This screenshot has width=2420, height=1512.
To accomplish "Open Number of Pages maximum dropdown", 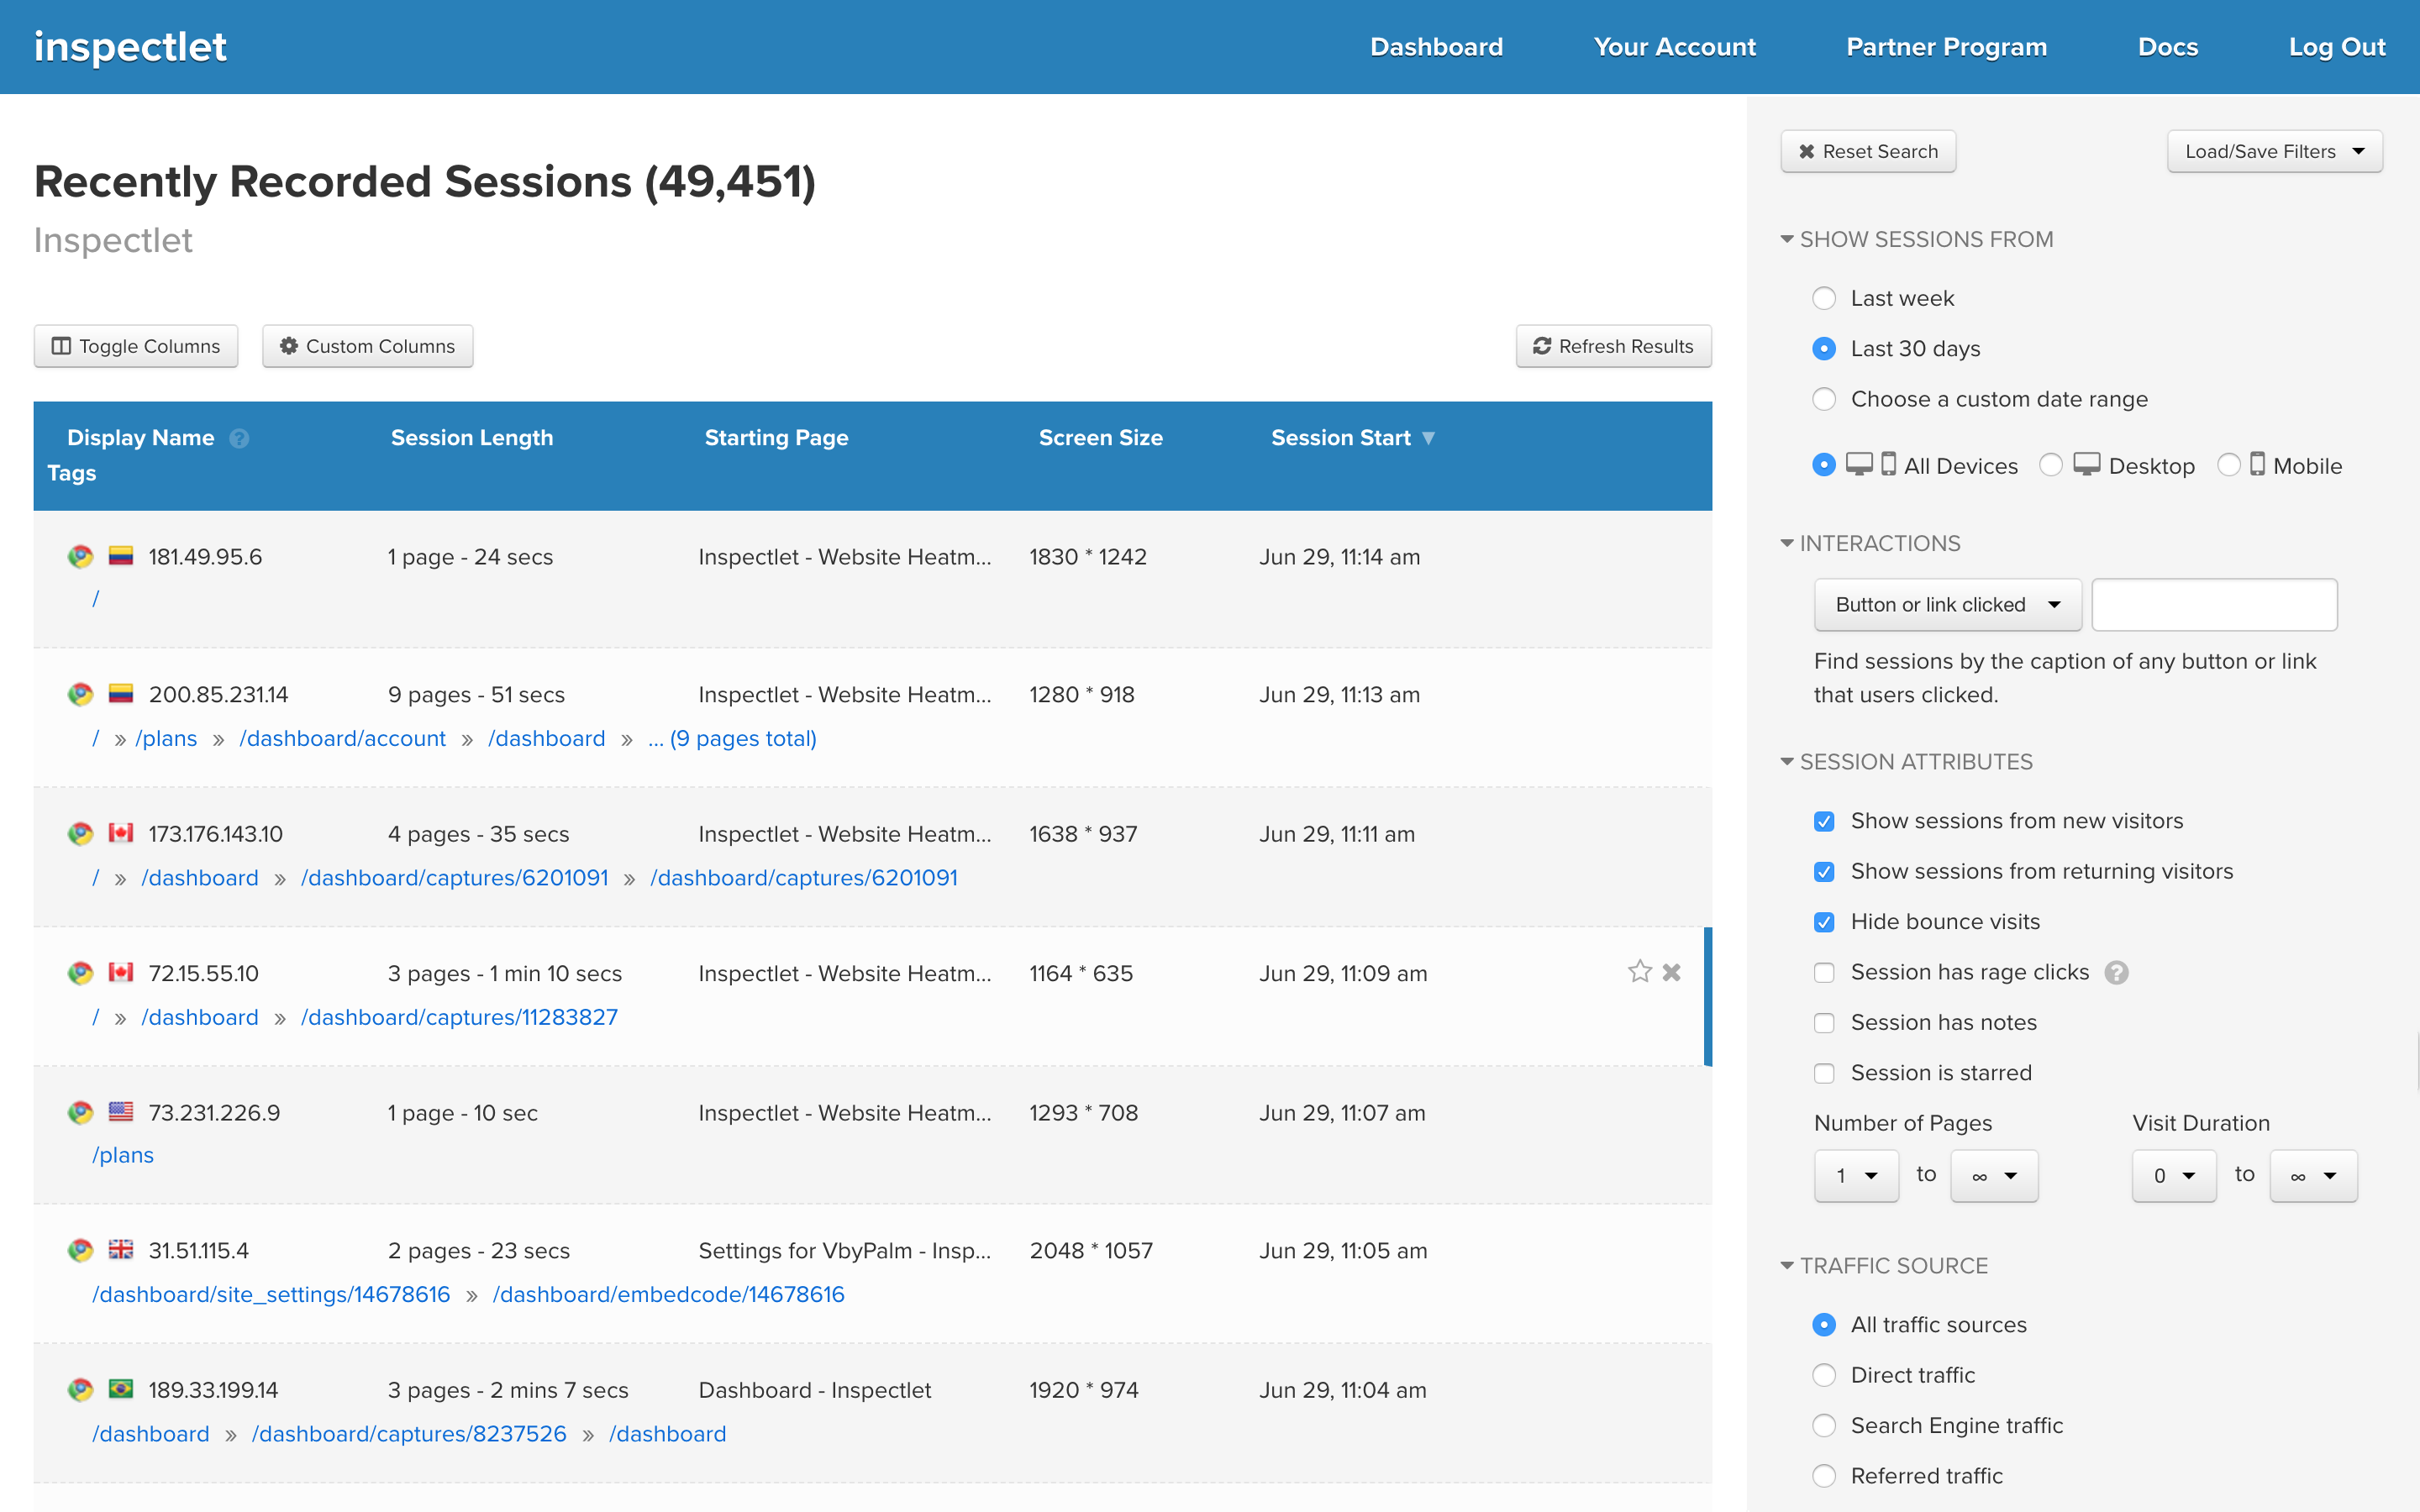I will tap(1994, 1176).
